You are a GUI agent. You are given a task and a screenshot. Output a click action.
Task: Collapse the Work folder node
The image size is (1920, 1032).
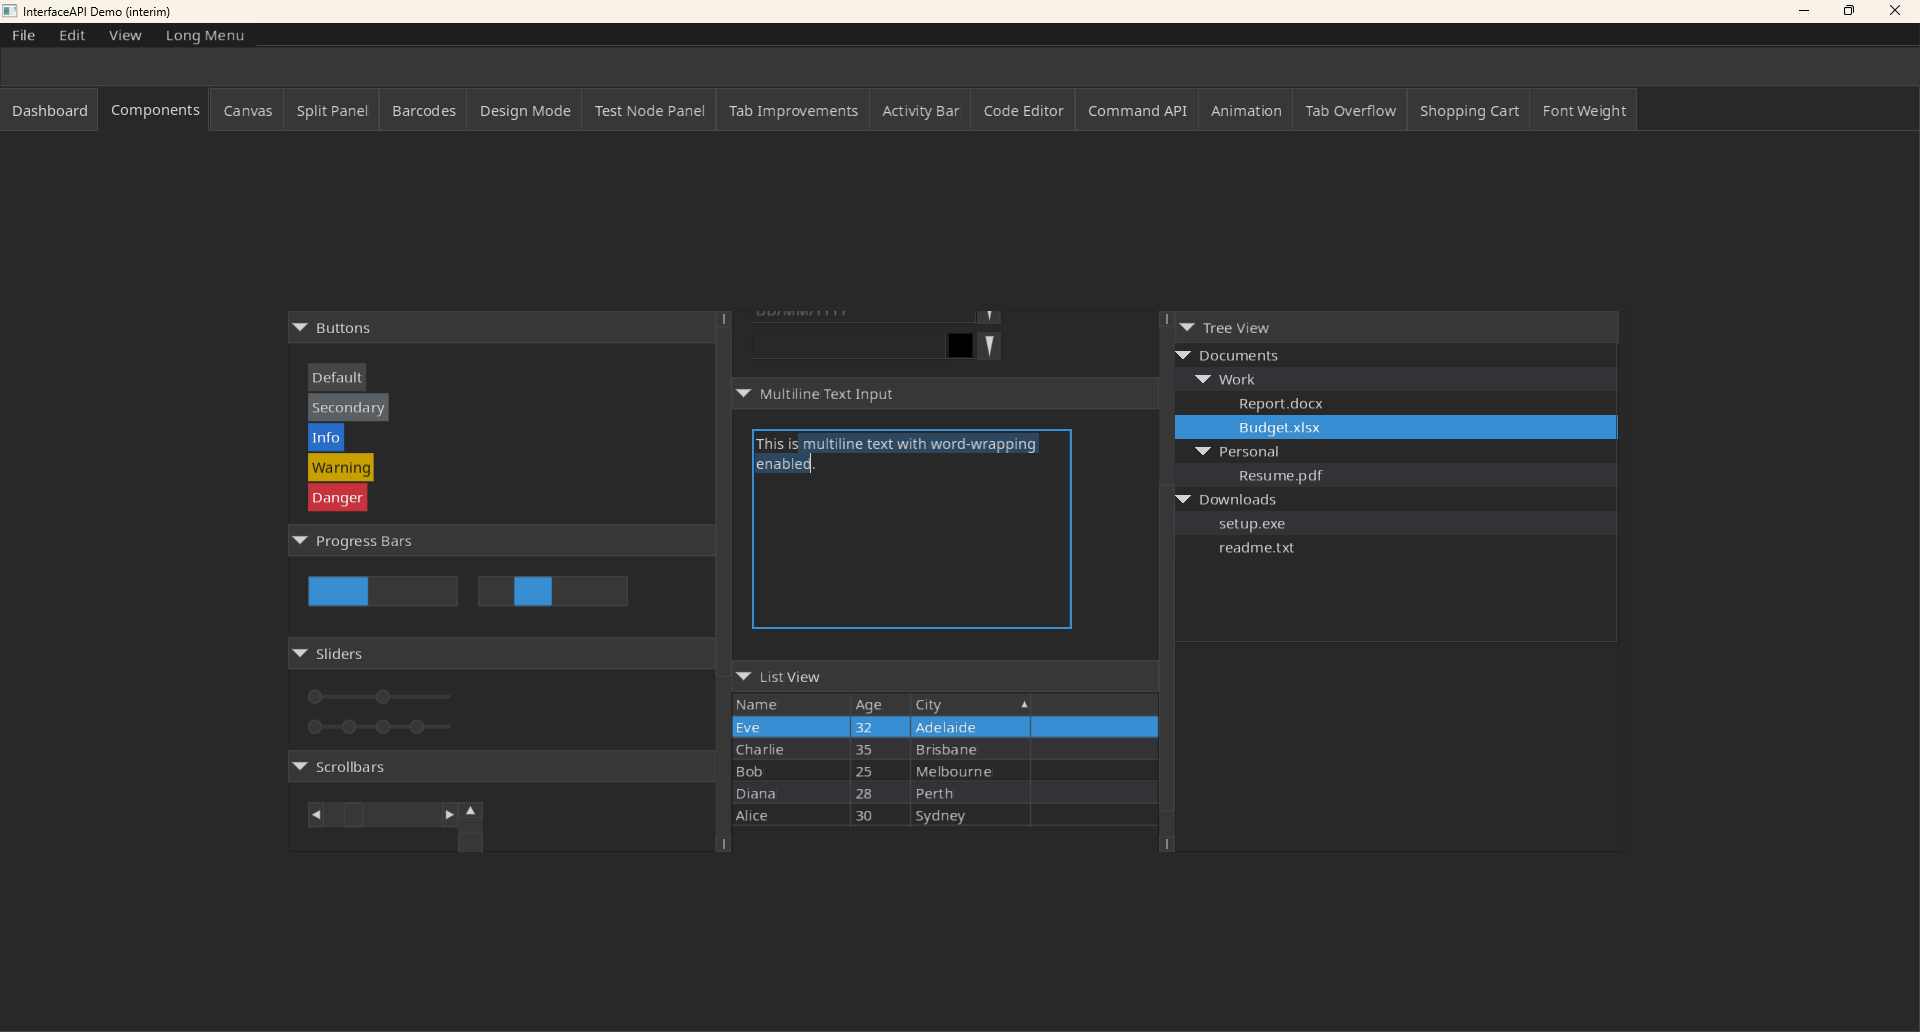coord(1203,380)
